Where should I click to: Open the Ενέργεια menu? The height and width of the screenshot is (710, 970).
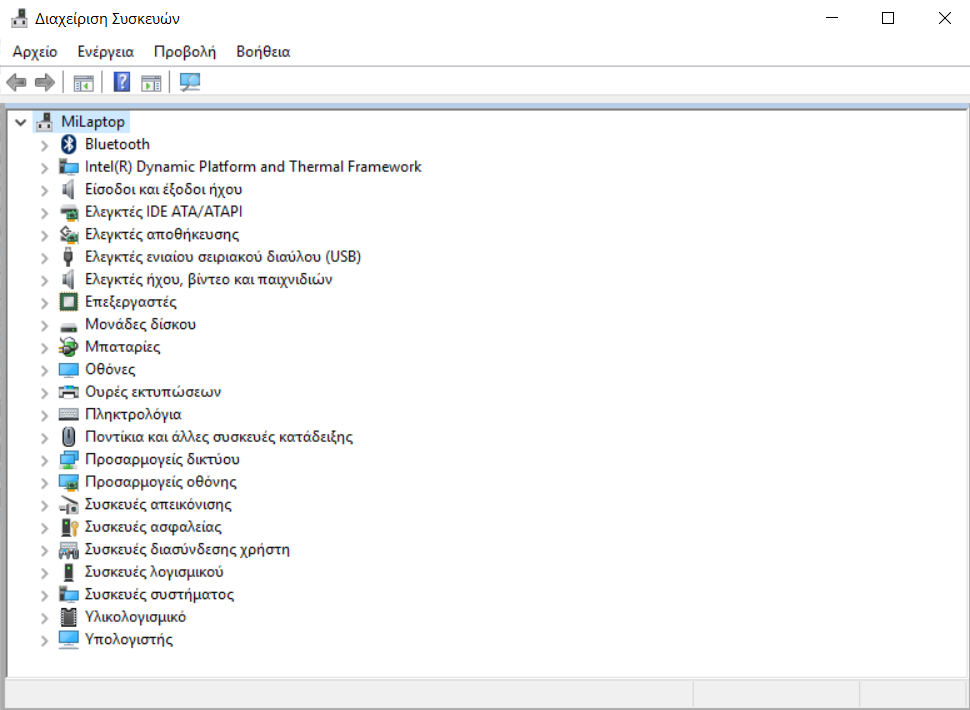tap(106, 52)
